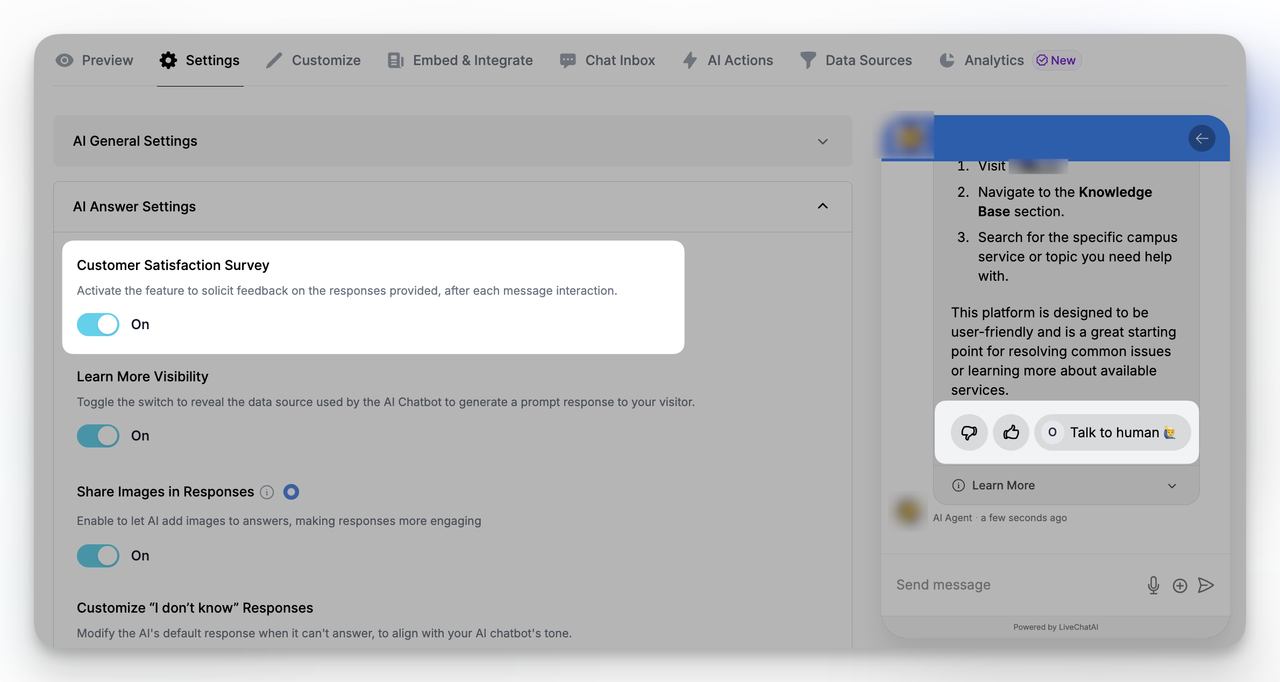
Task: Click the Powered by LiveChatAI link
Action: click(x=1055, y=626)
